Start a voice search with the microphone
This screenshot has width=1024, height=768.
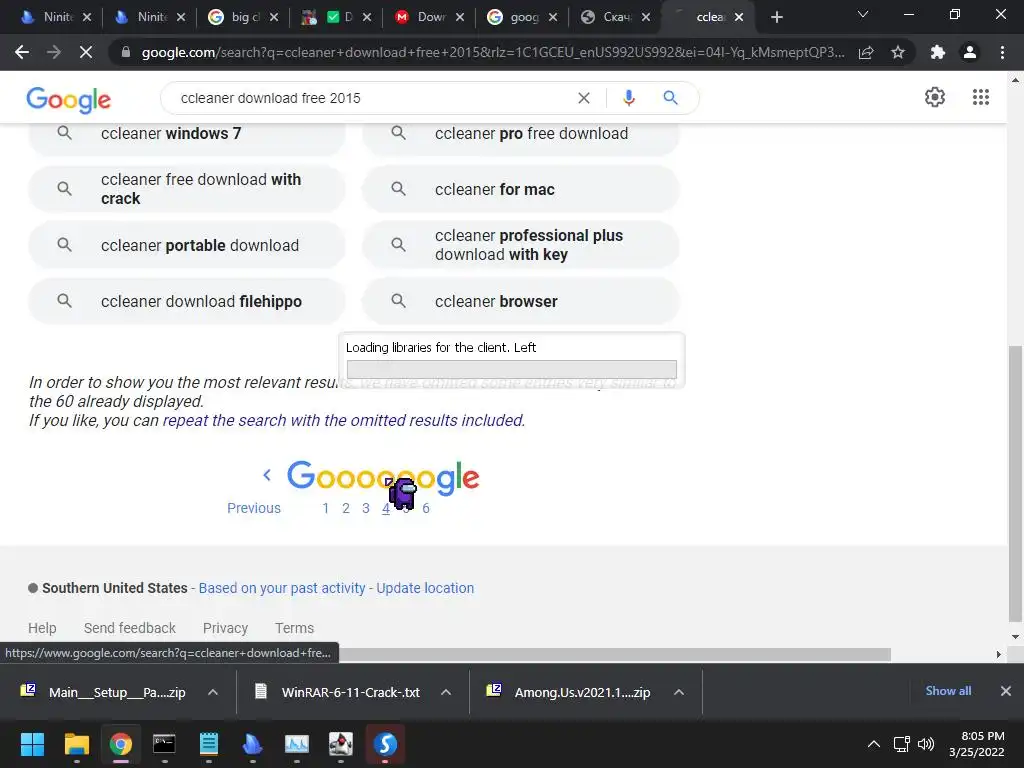click(628, 98)
